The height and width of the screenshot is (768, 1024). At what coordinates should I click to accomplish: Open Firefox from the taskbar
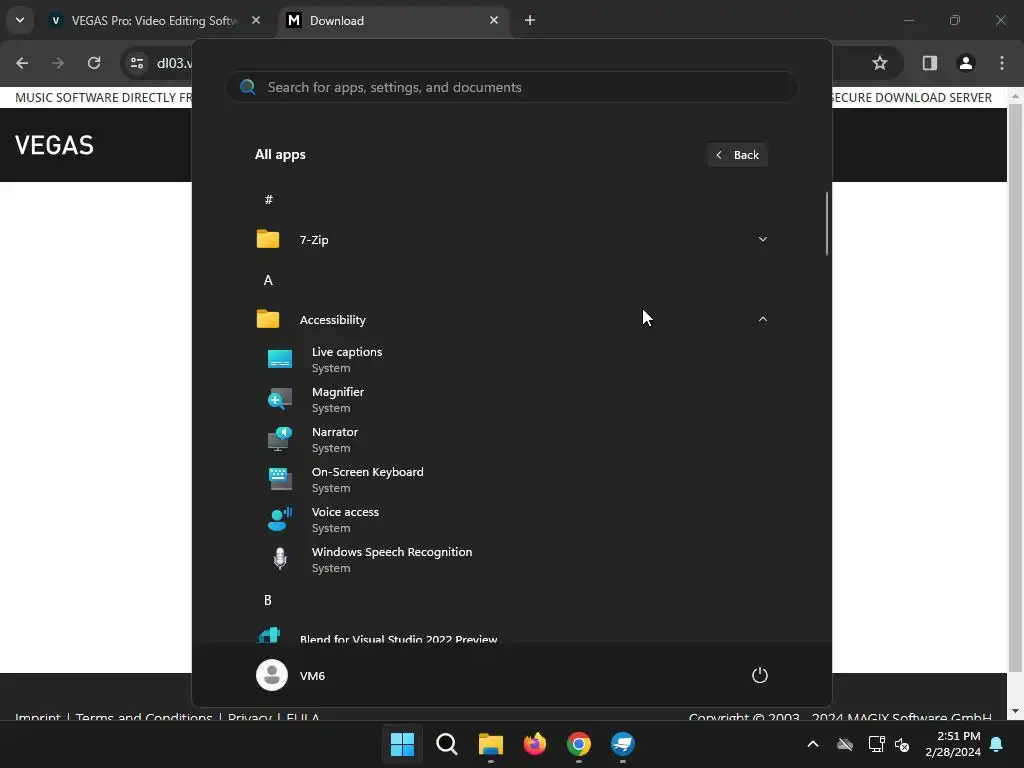pos(535,744)
